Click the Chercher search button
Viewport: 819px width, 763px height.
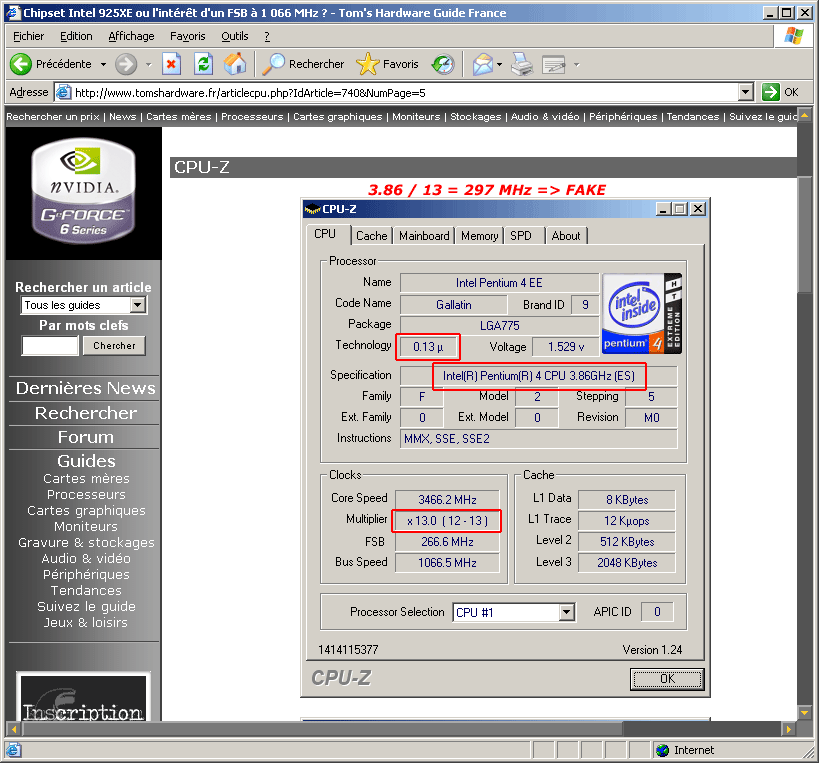pos(114,346)
